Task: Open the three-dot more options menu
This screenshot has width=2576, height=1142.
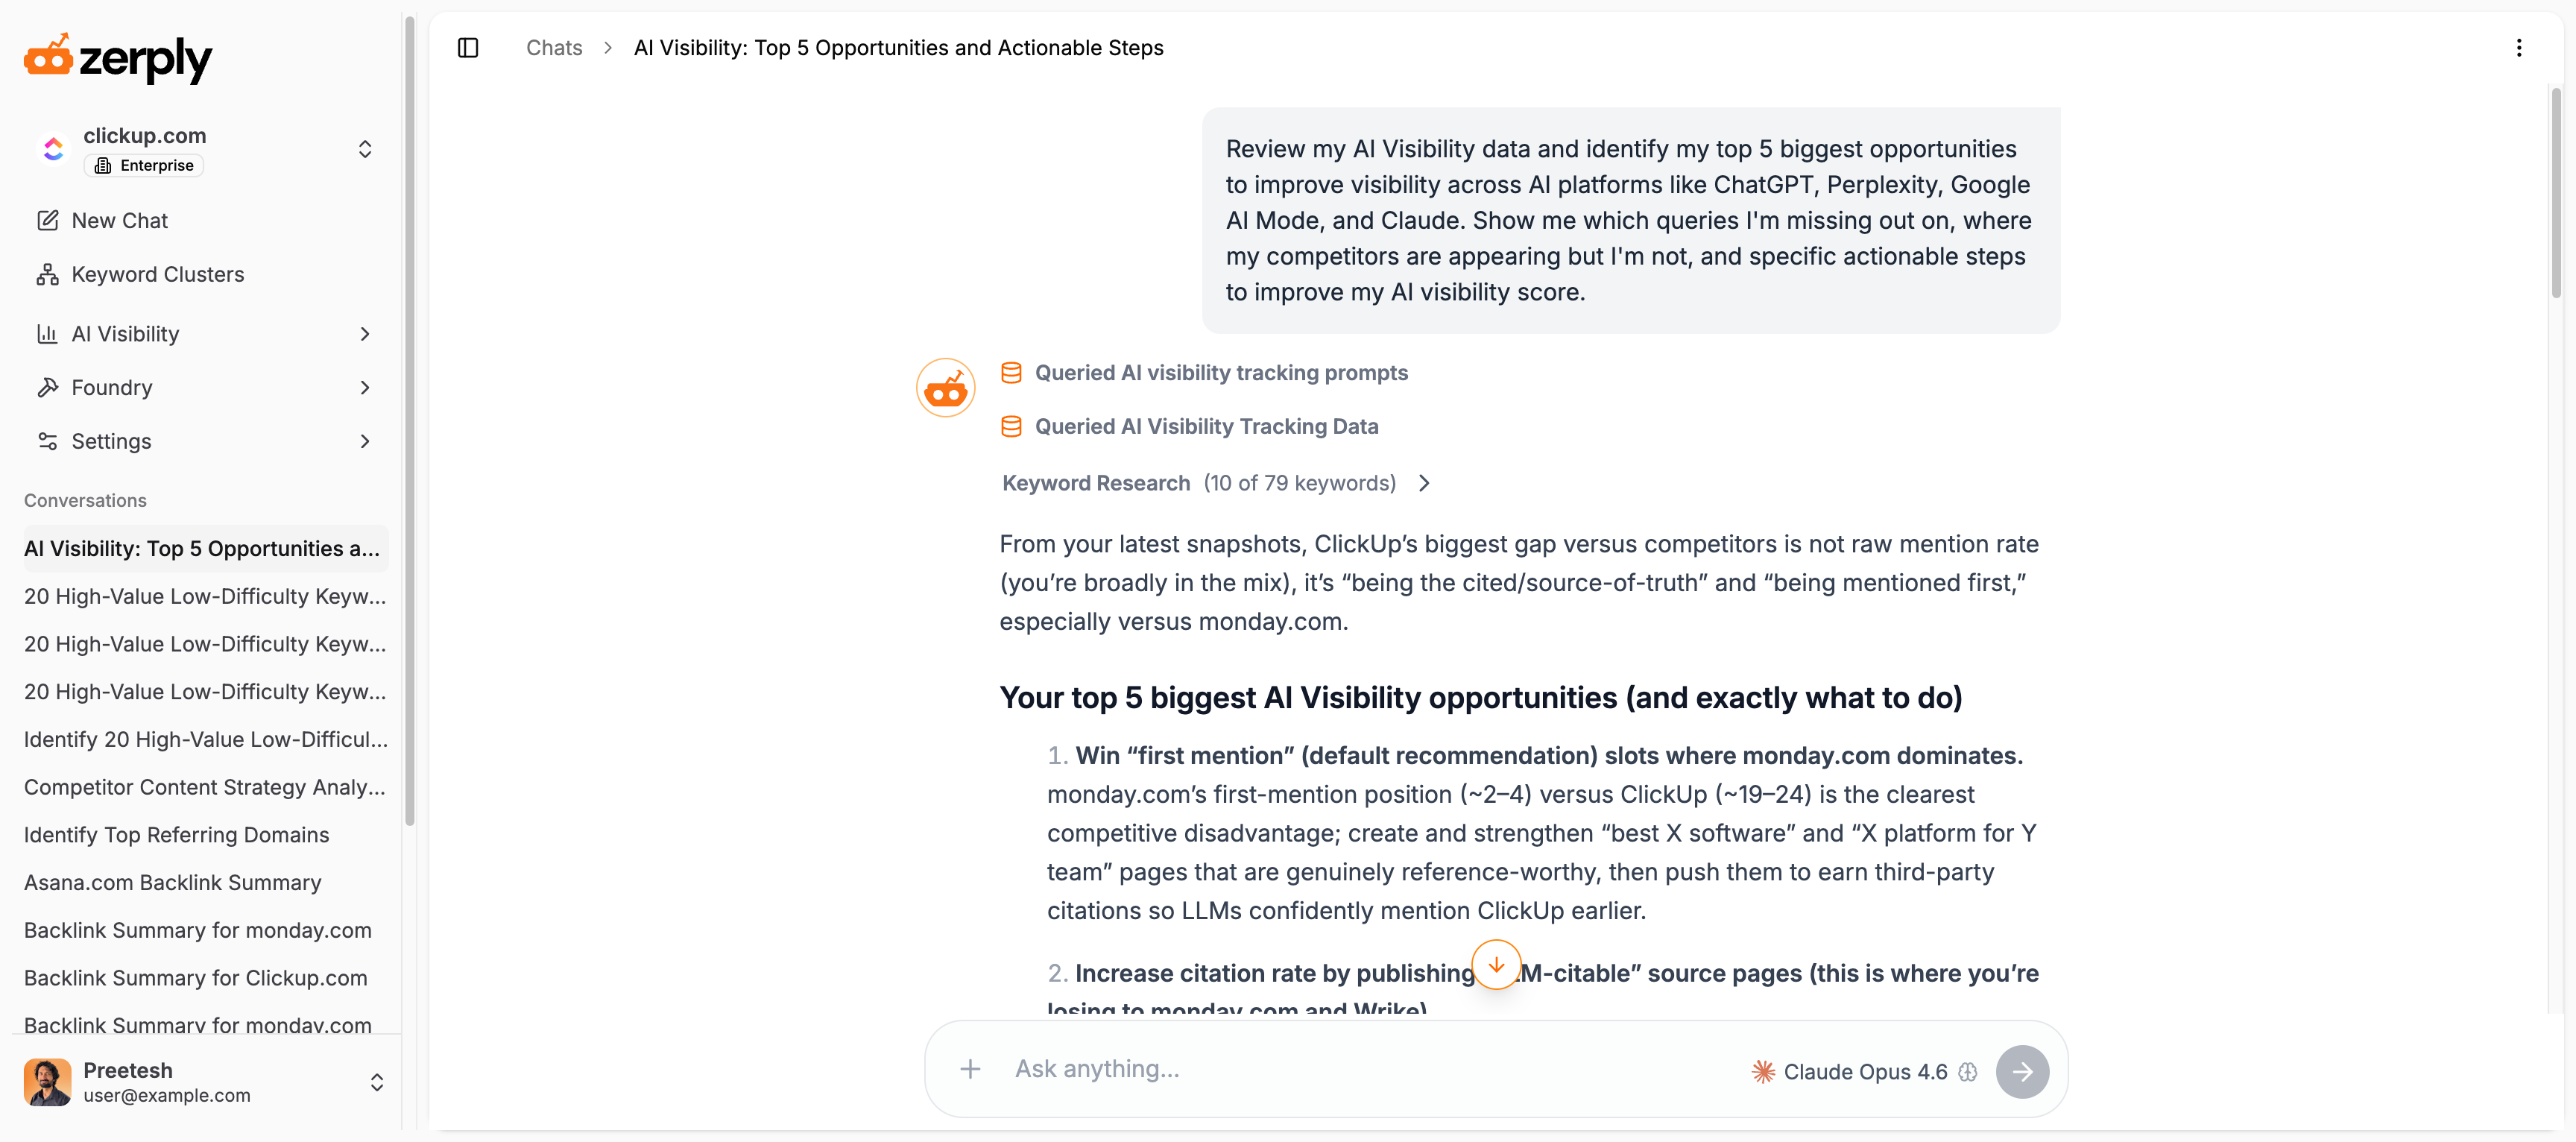Action: [2518, 48]
